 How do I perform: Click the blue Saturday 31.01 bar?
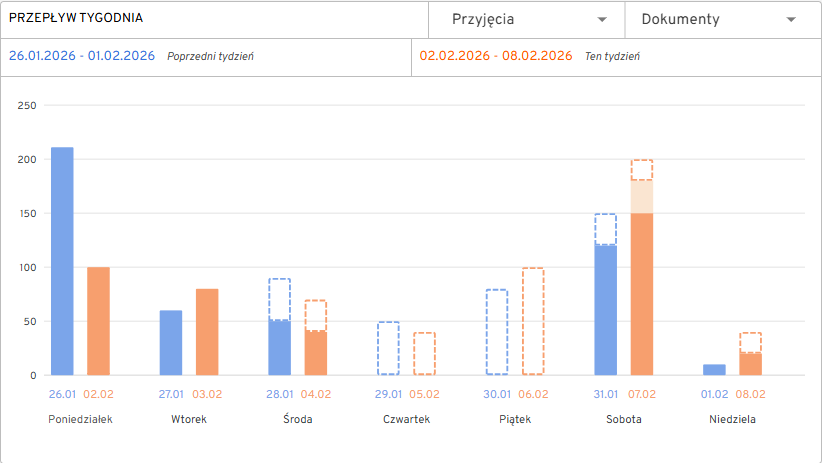pyautogui.click(x=605, y=310)
